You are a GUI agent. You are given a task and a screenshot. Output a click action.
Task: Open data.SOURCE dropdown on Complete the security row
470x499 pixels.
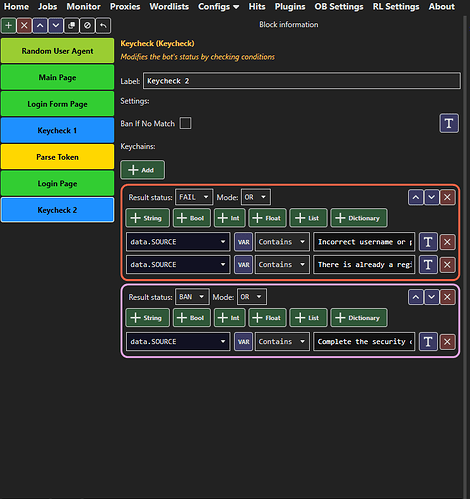point(178,342)
